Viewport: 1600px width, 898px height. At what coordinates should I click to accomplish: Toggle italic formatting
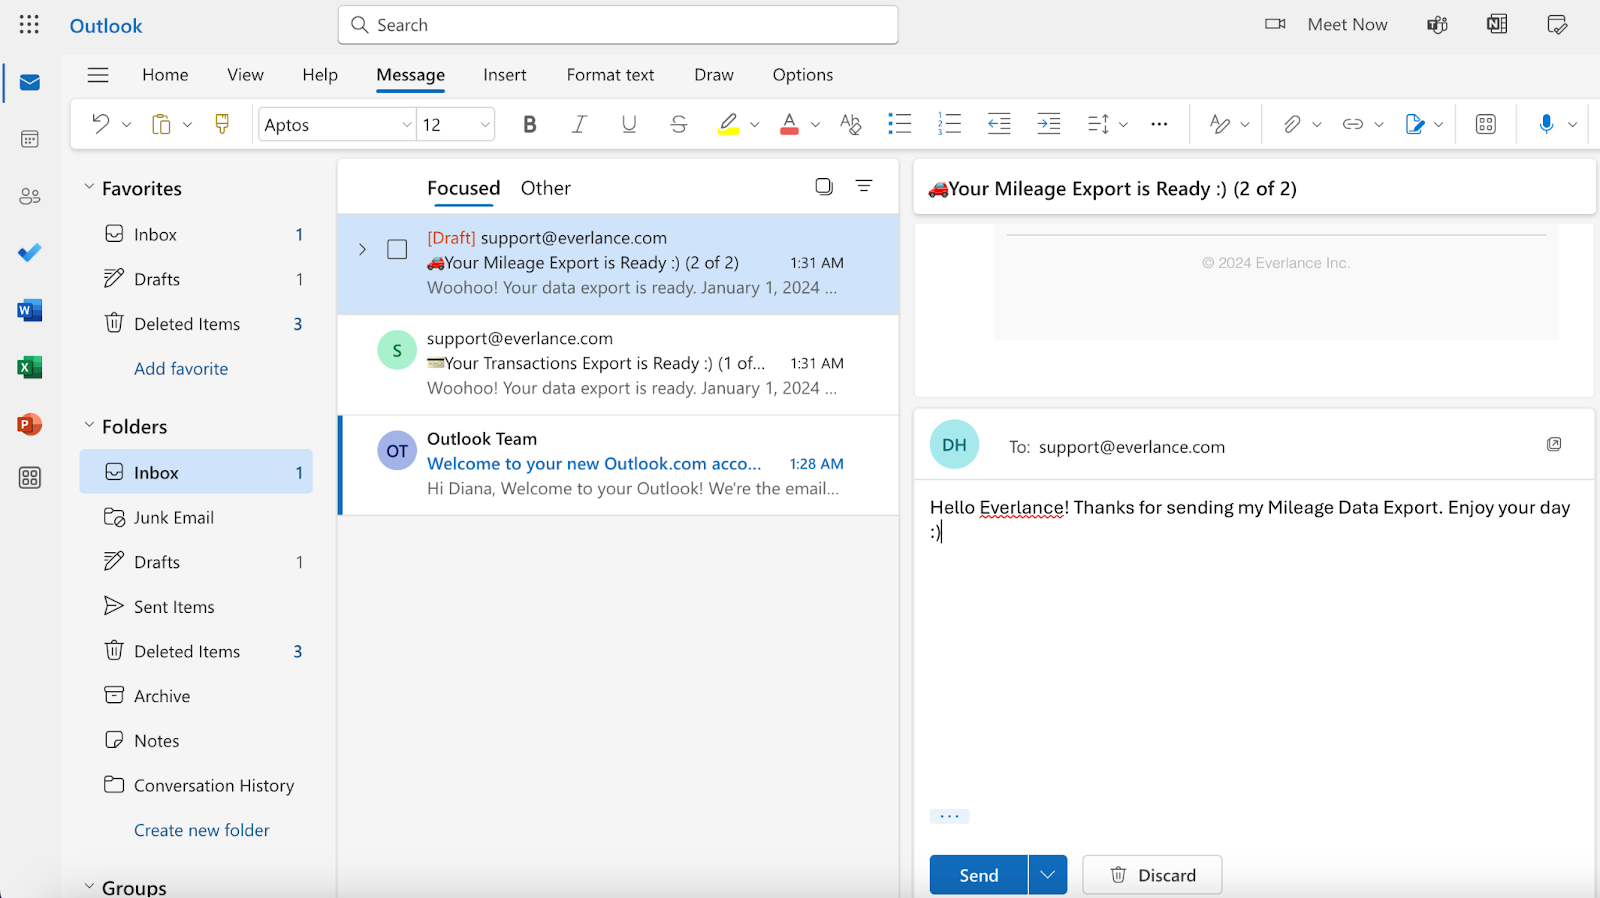[579, 124]
